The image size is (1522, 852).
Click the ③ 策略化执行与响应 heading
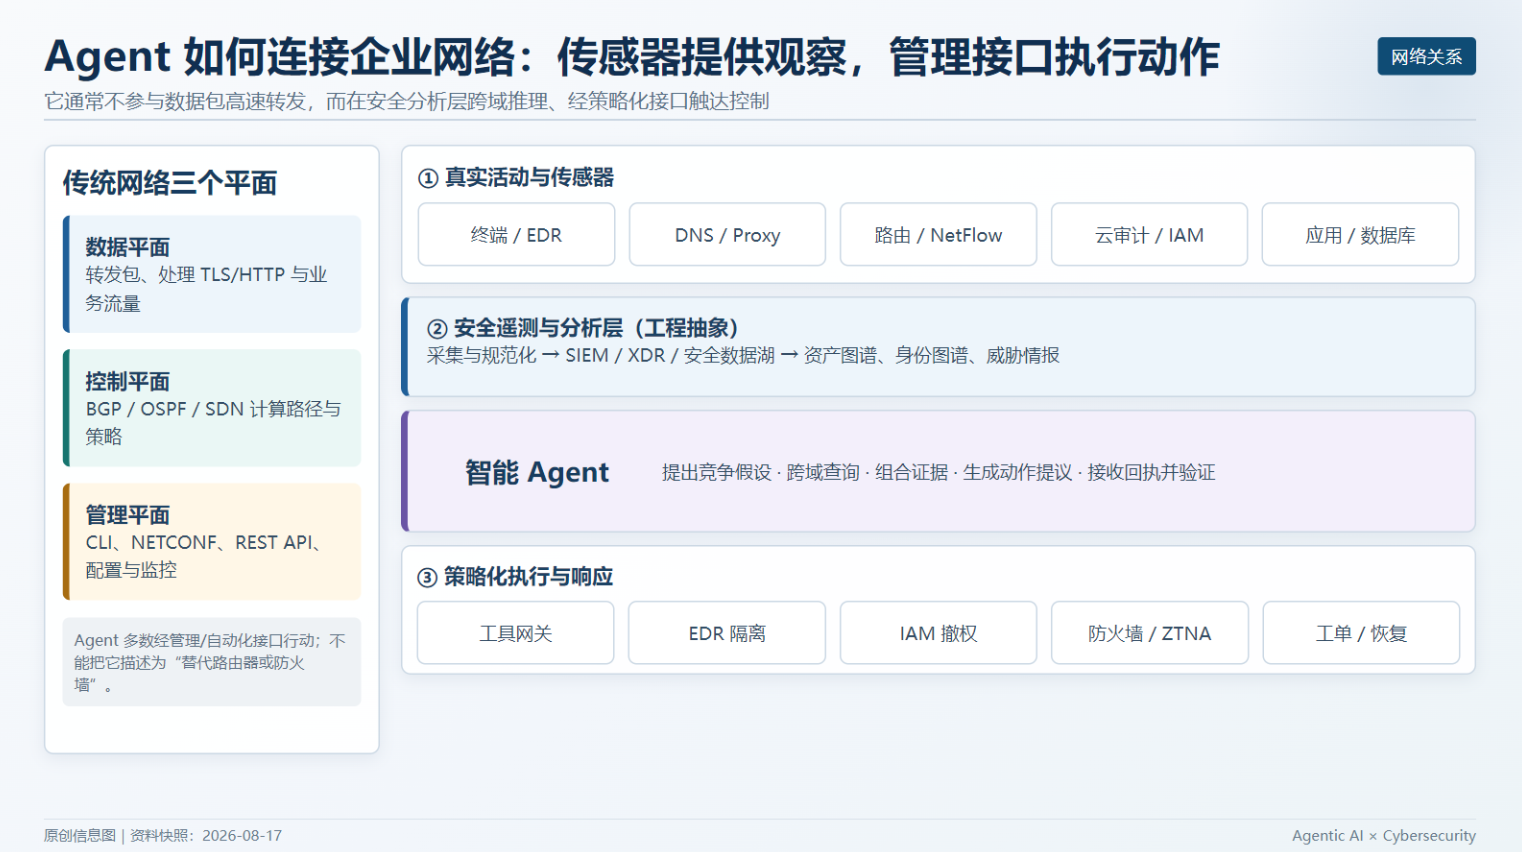tap(515, 577)
